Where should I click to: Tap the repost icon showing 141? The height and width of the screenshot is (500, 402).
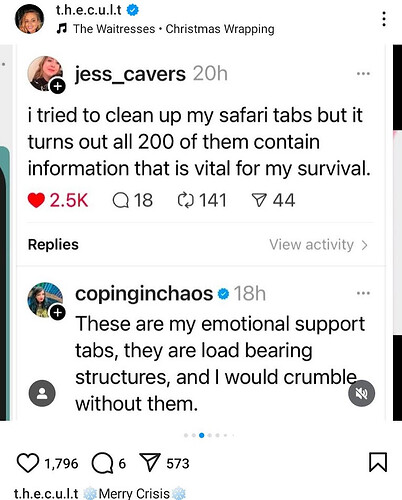click(185, 200)
